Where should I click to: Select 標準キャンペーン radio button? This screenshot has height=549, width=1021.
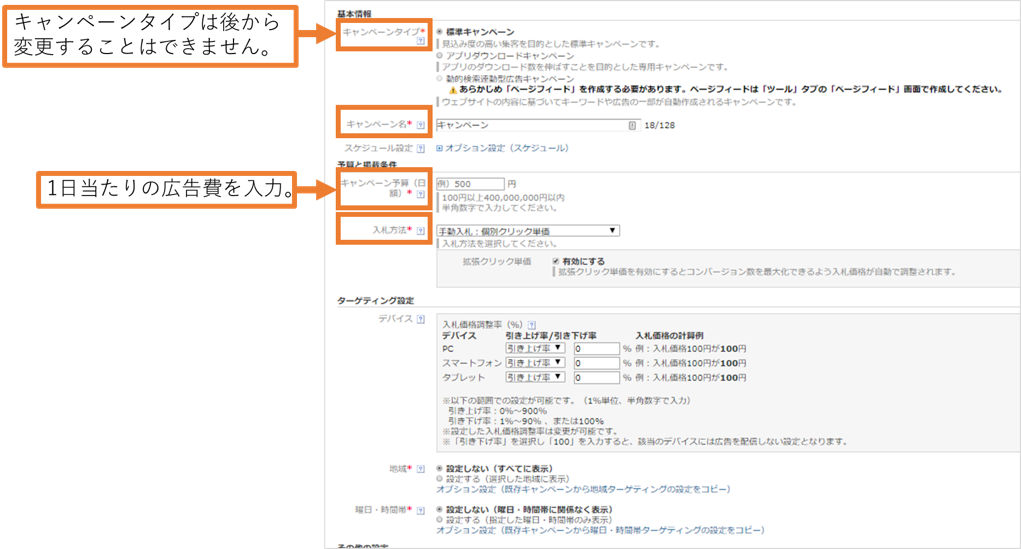click(440, 31)
